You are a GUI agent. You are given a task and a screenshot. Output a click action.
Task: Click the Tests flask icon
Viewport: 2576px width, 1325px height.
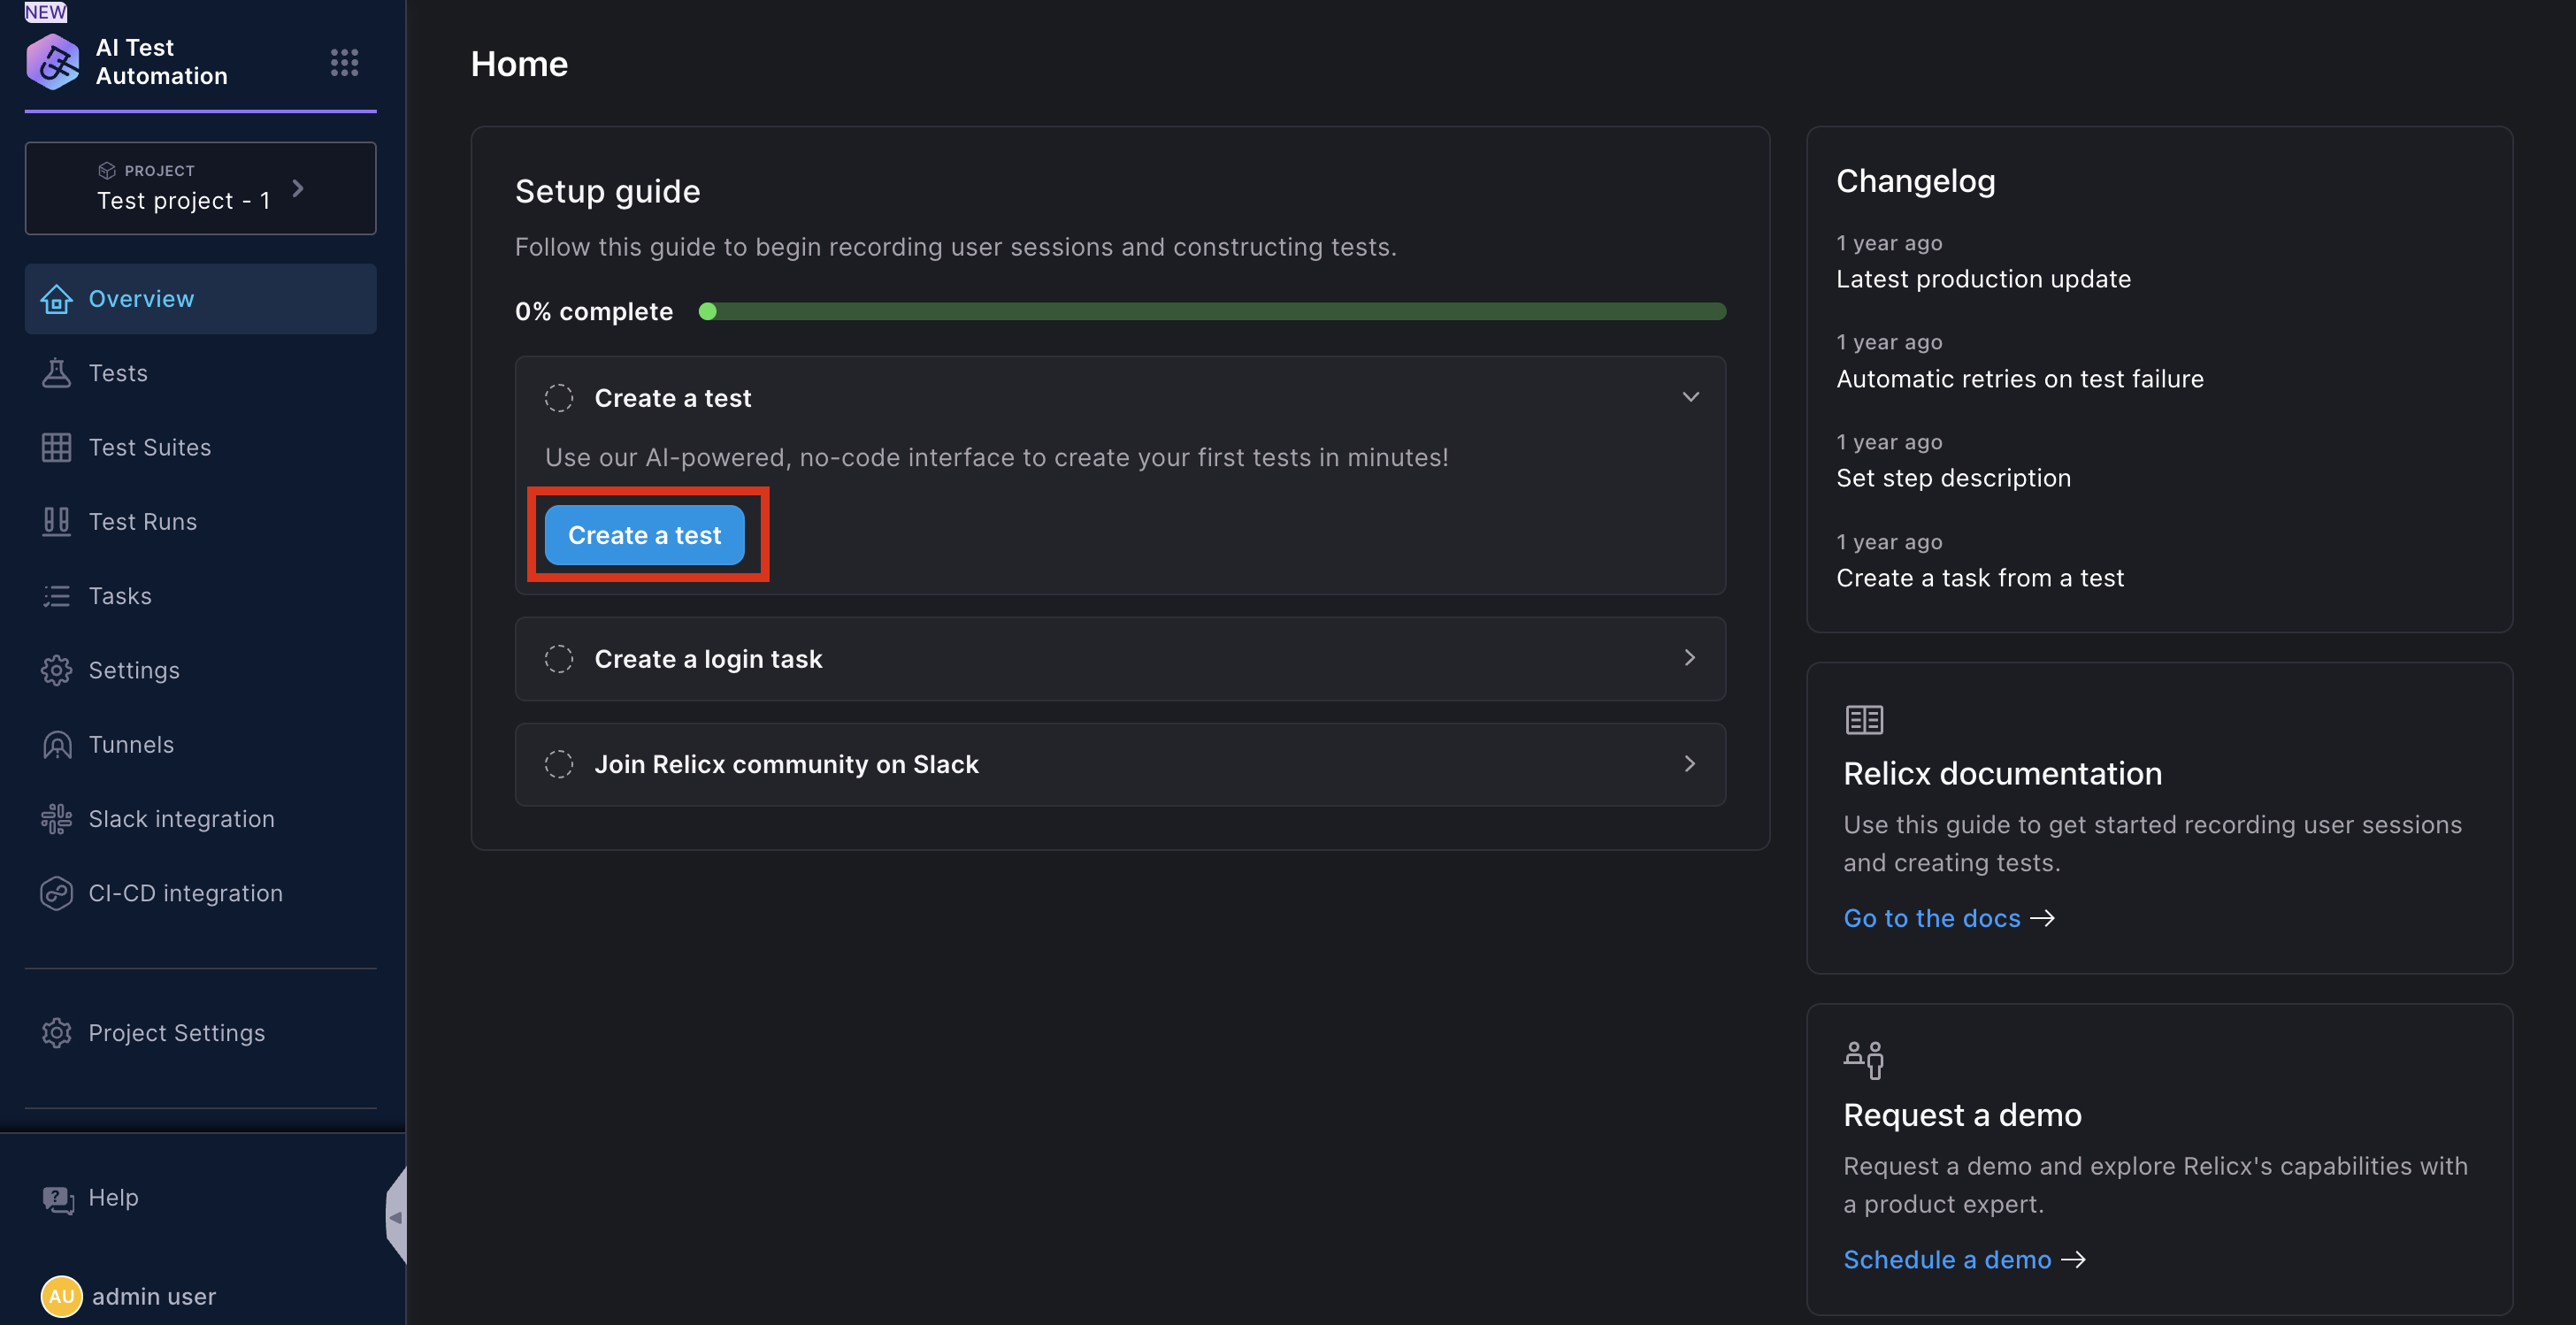pyautogui.click(x=56, y=373)
